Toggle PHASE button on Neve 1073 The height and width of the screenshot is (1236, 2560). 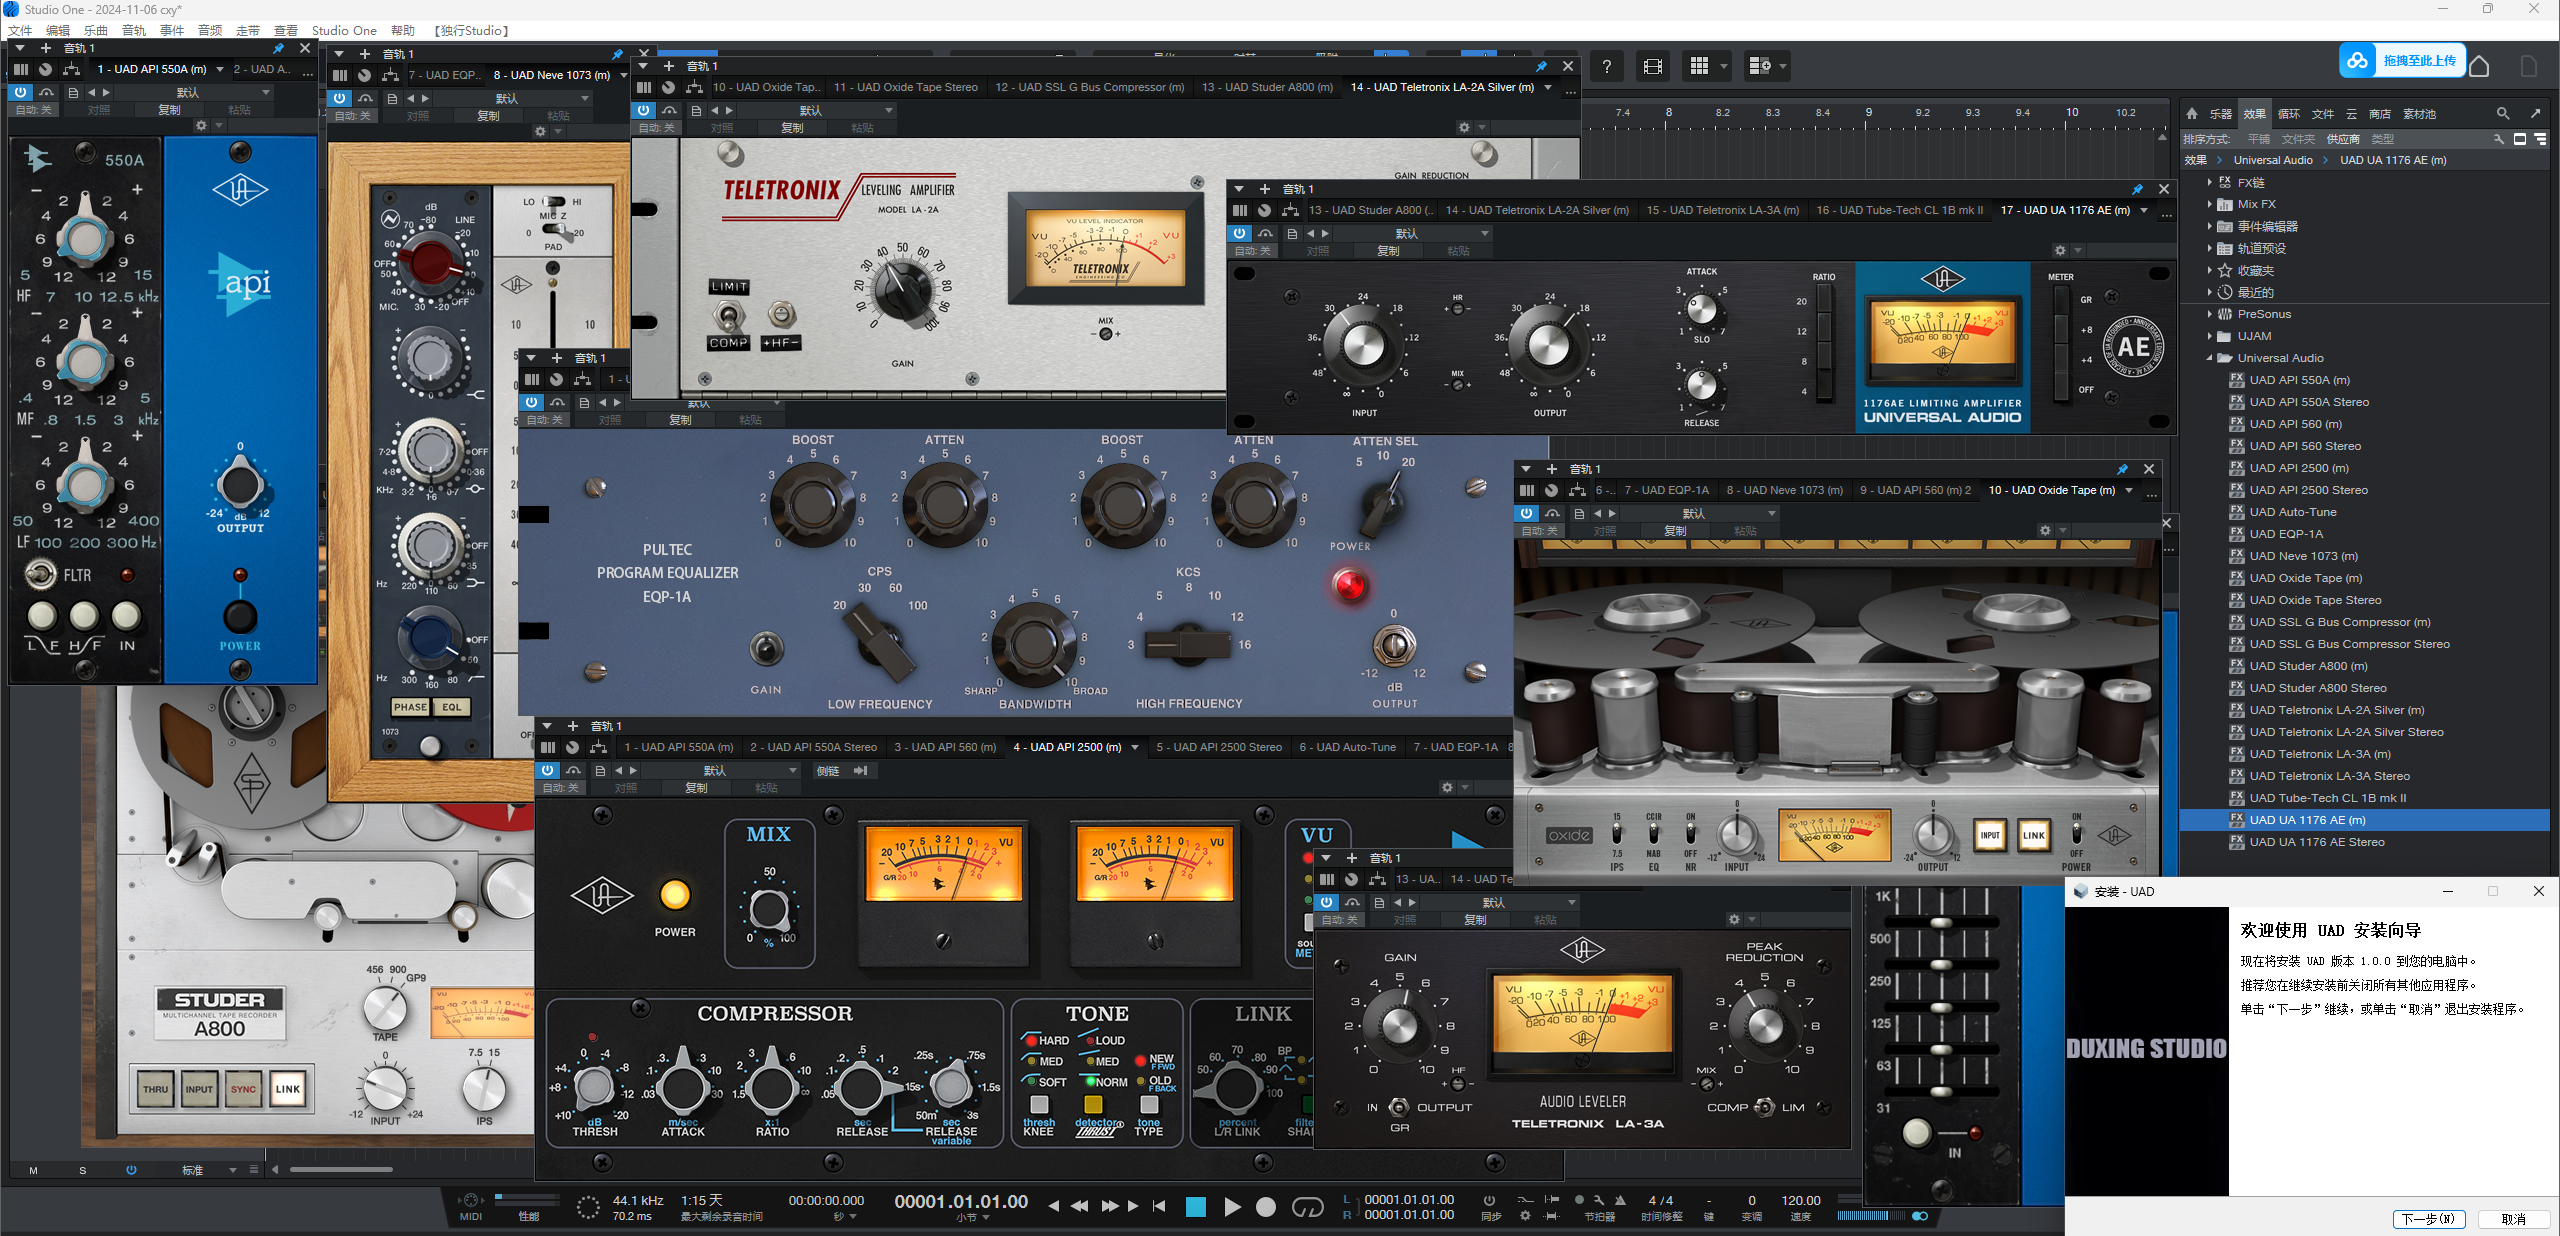click(x=410, y=707)
